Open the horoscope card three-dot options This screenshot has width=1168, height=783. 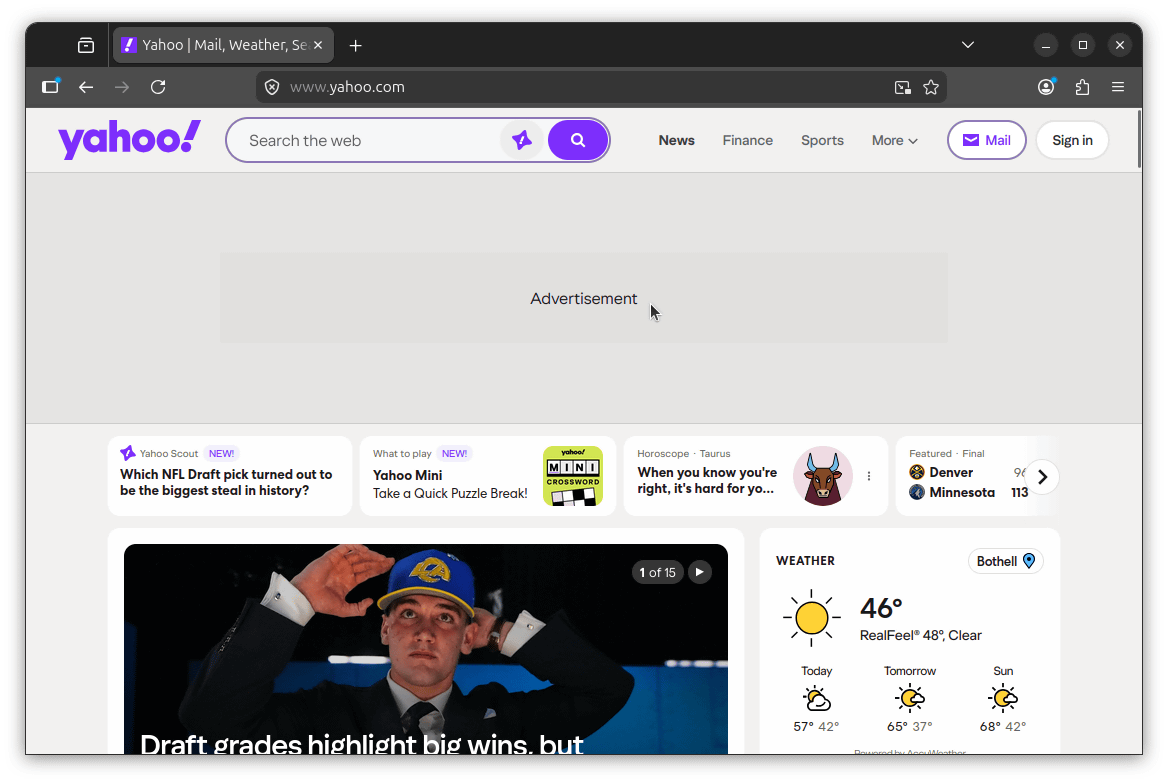click(x=868, y=476)
